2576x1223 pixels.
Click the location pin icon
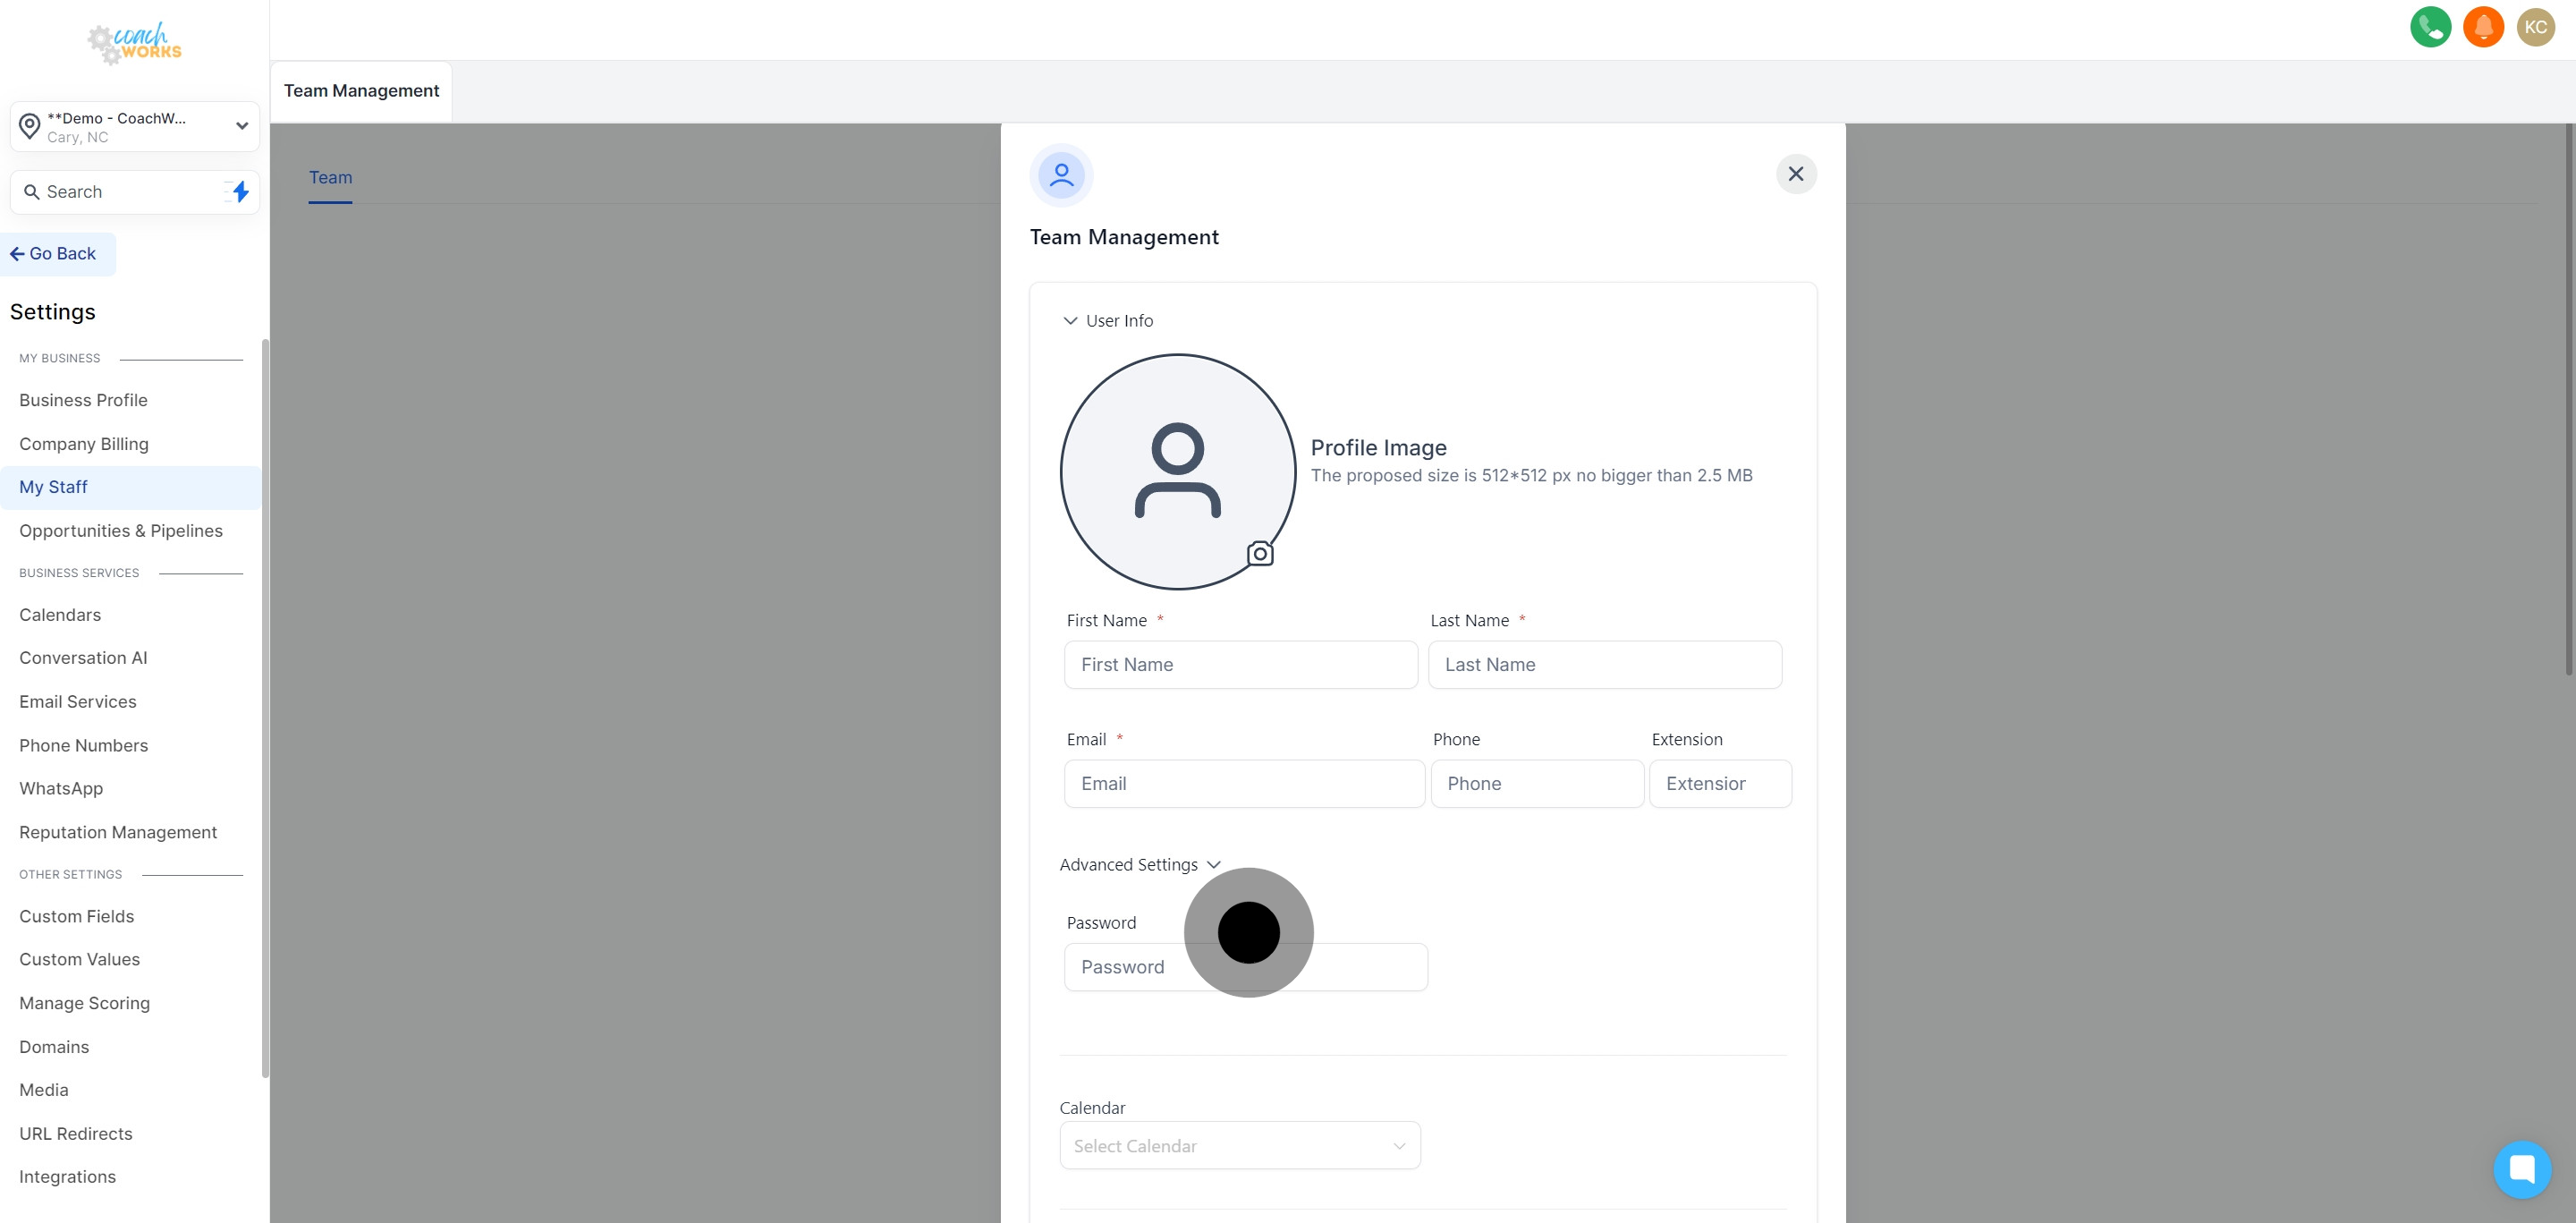tap(30, 126)
